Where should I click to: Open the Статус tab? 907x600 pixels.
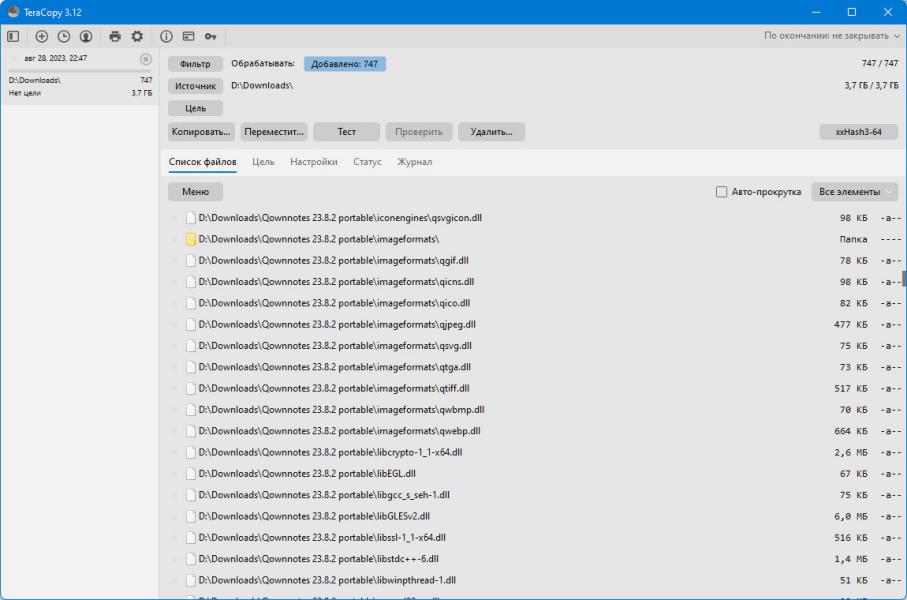pos(367,162)
